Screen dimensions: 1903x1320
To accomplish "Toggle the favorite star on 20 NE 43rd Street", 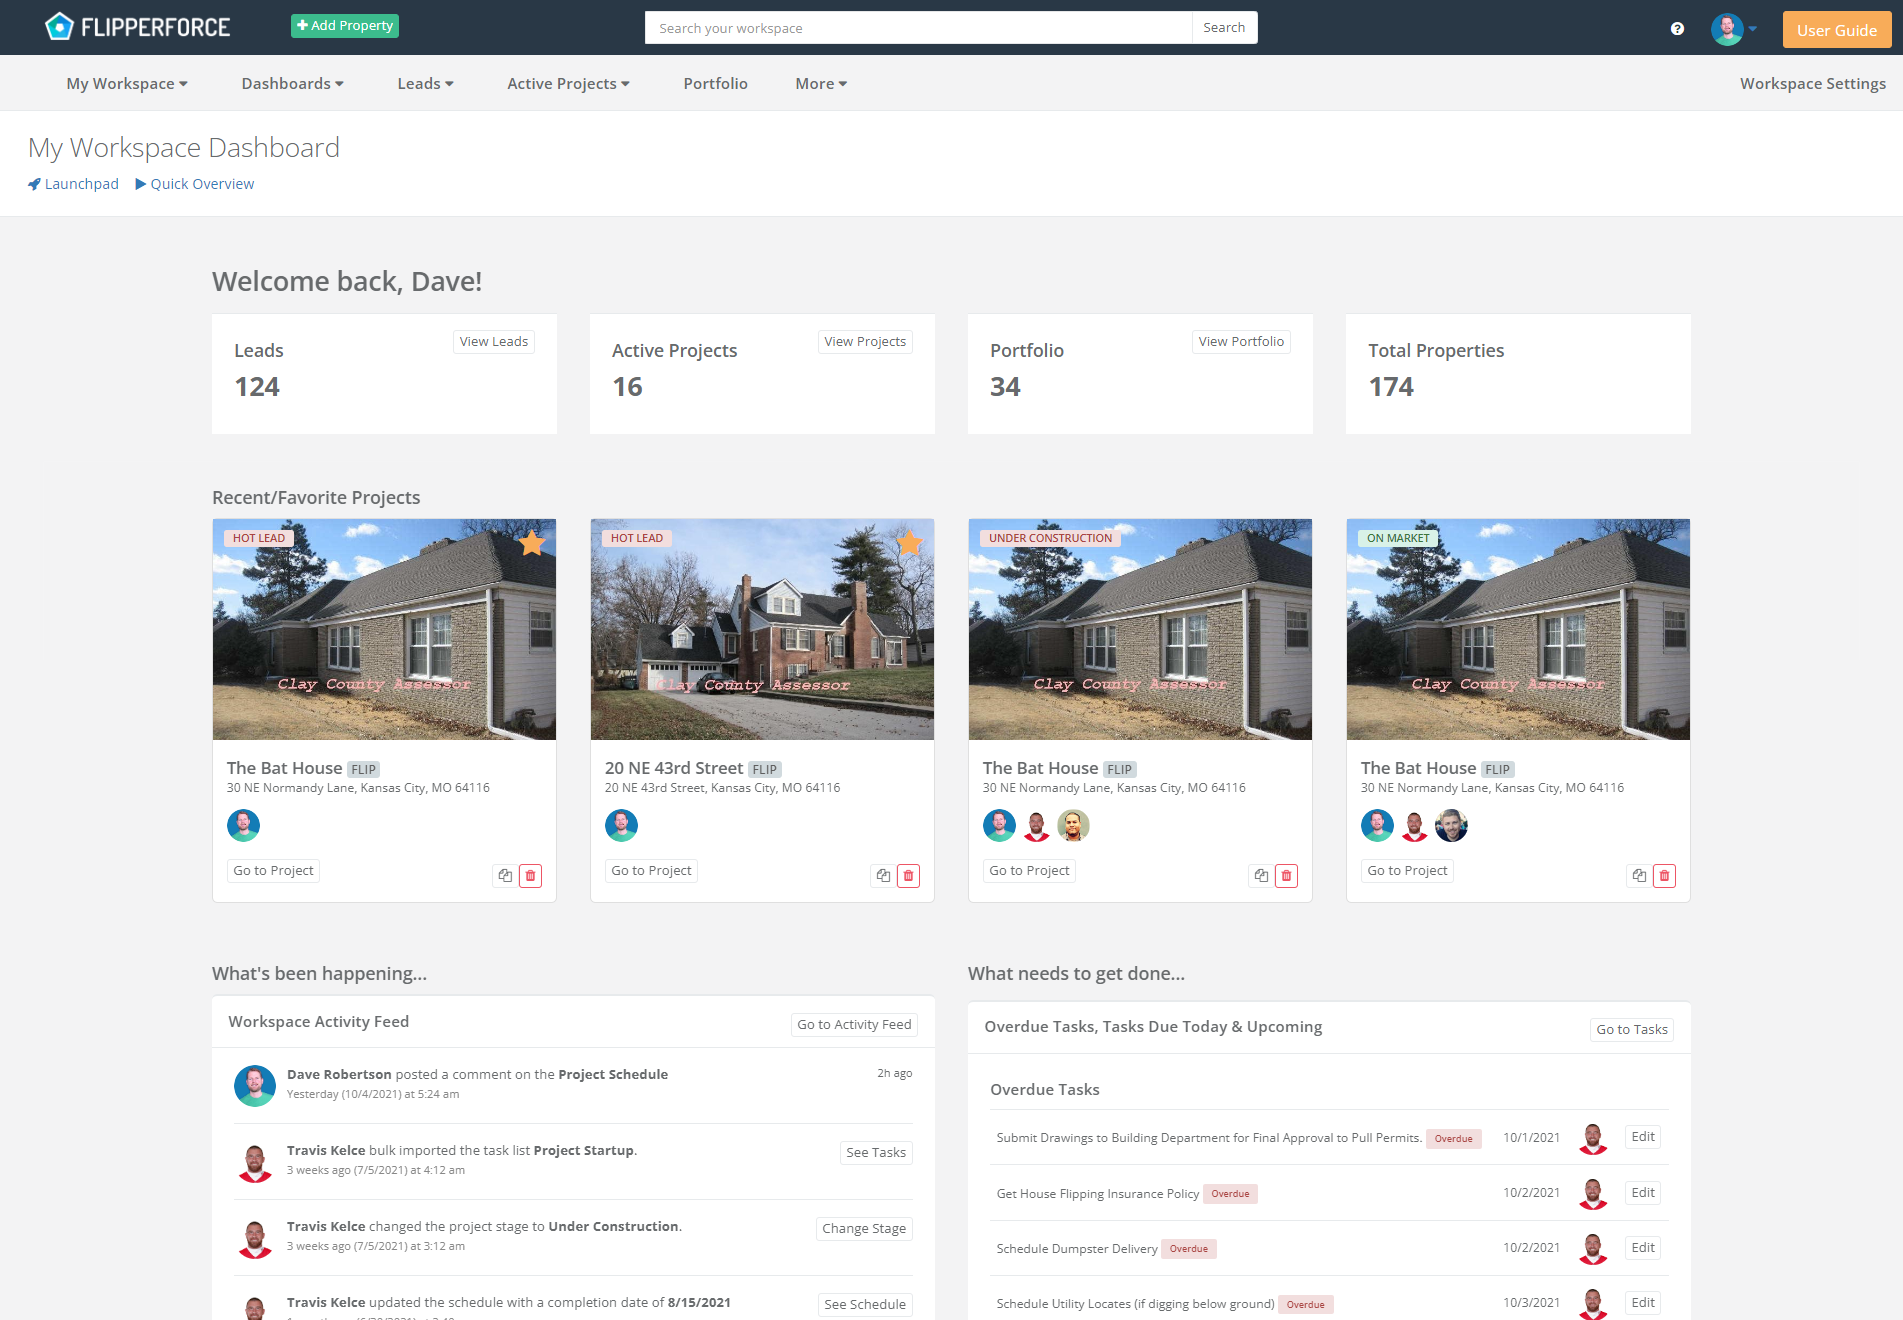I will pyautogui.click(x=909, y=543).
